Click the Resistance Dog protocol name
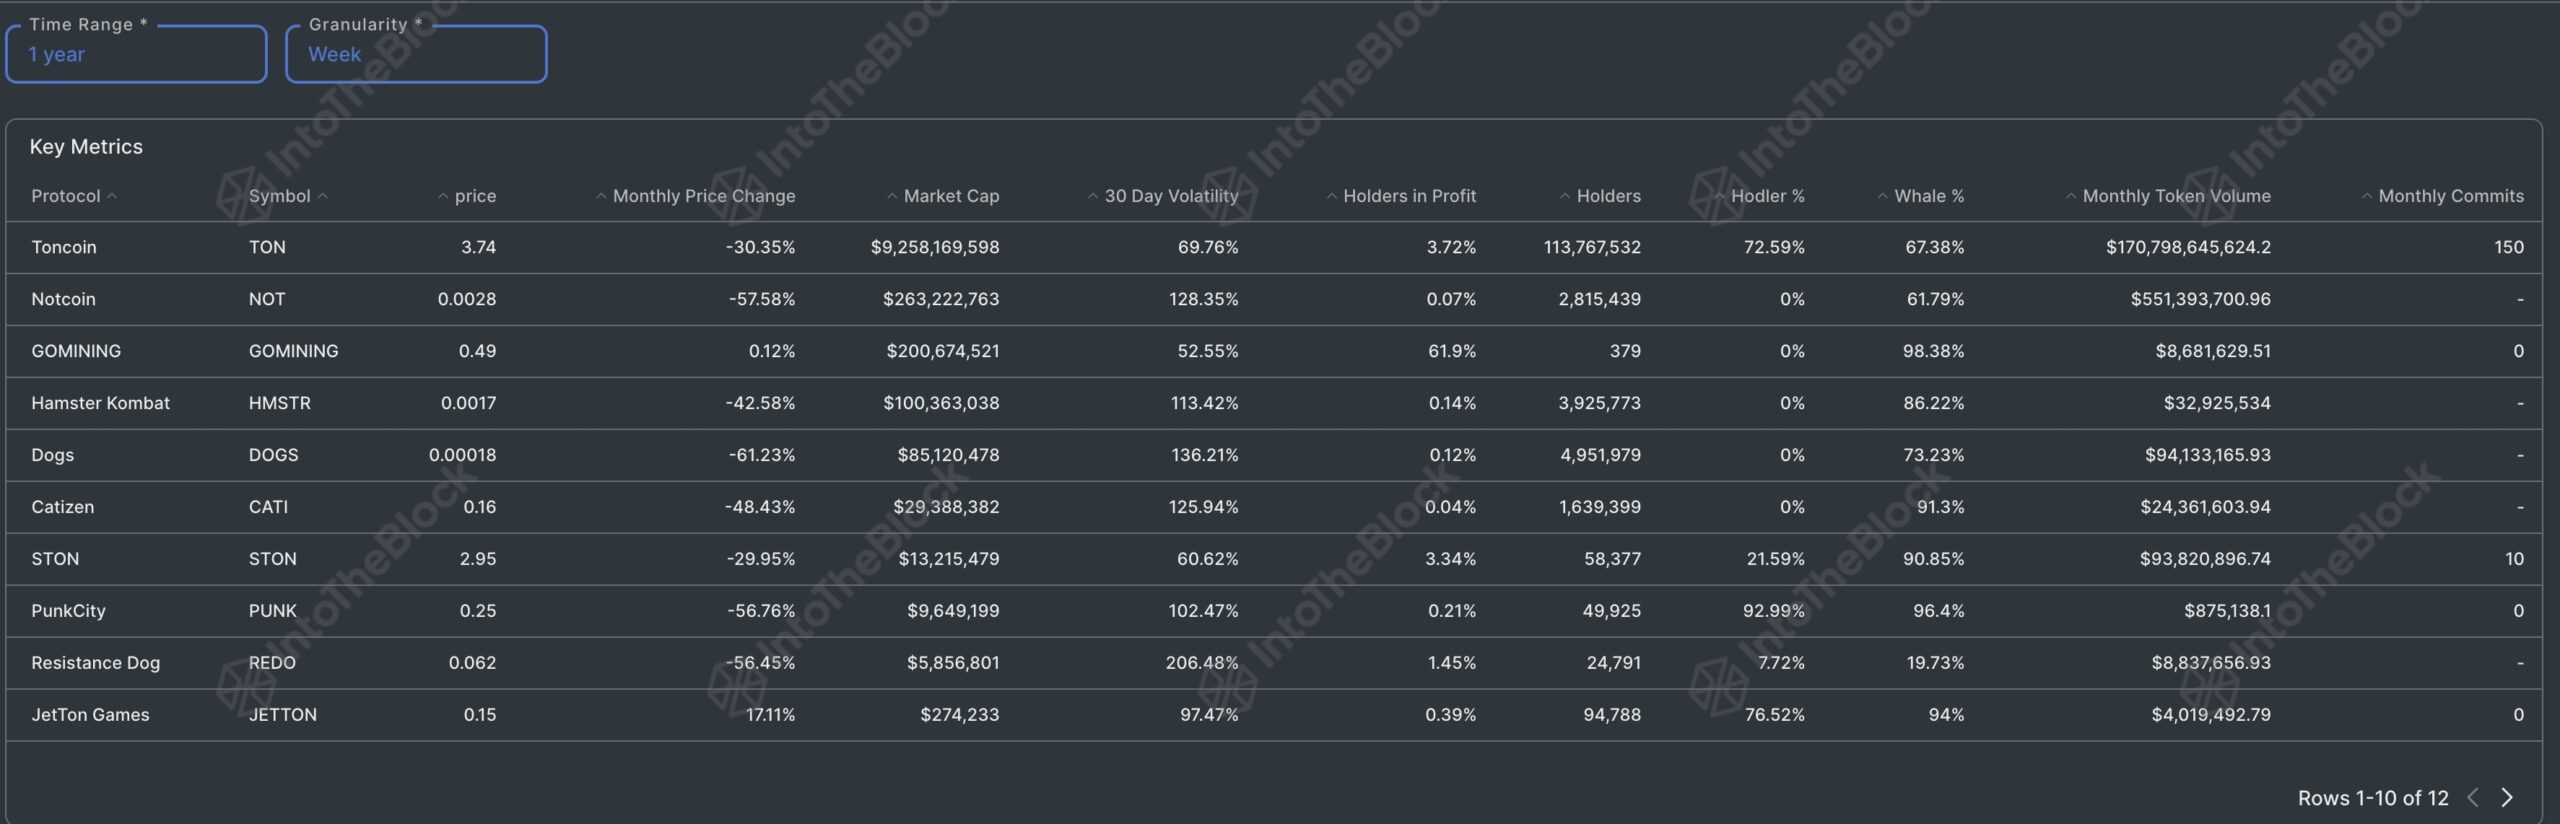The width and height of the screenshot is (2560, 824). [x=95, y=663]
